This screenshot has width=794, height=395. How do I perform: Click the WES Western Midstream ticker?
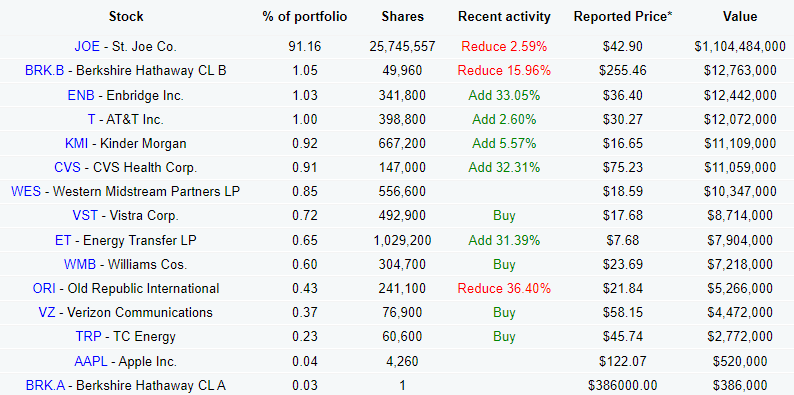[x=26, y=192]
